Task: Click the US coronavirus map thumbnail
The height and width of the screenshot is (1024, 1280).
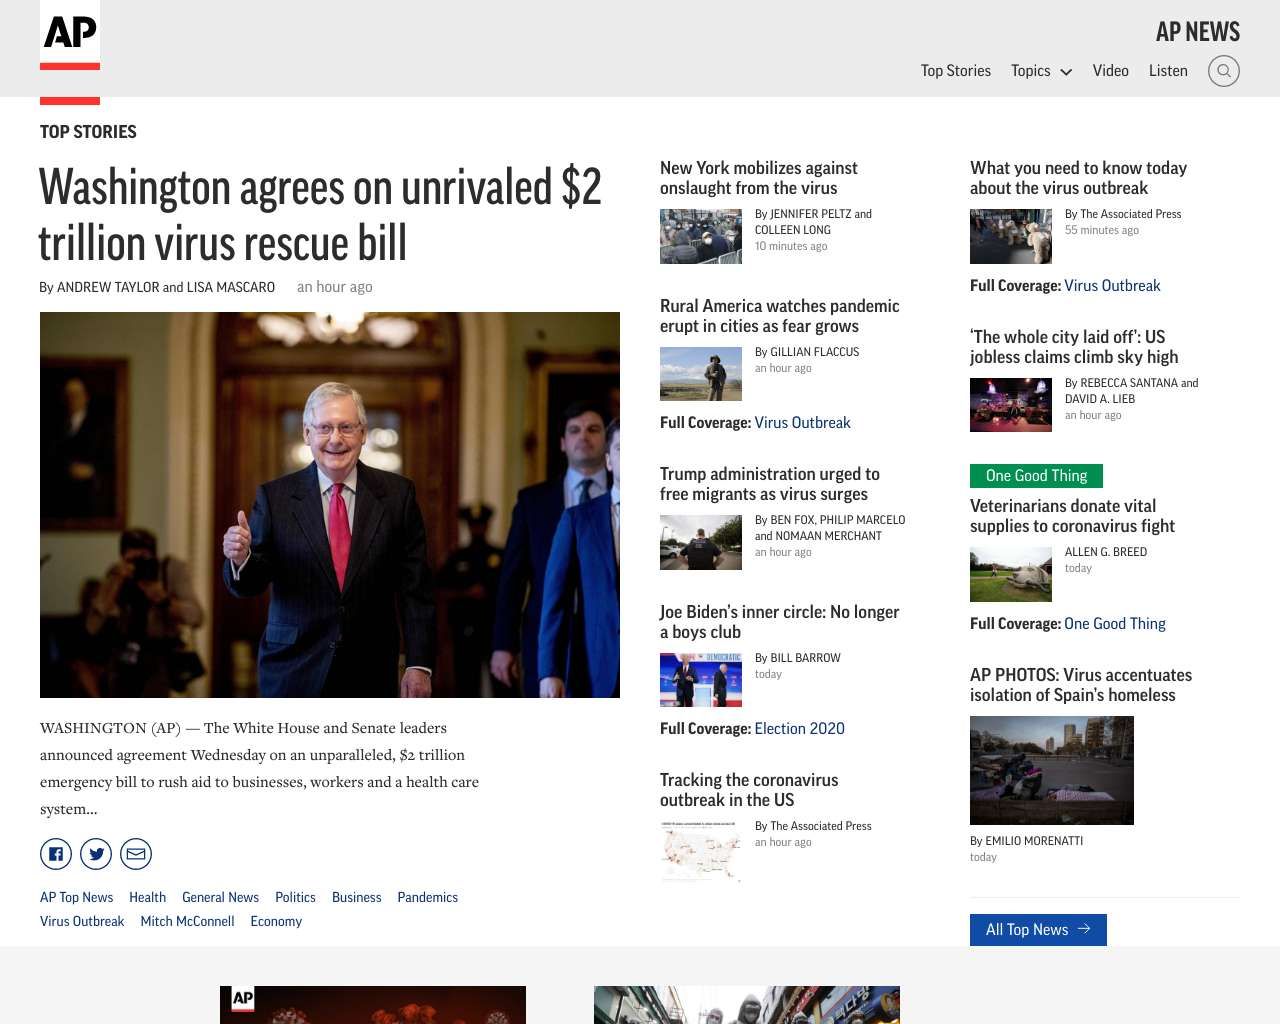Action: click(x=701, y=850)
